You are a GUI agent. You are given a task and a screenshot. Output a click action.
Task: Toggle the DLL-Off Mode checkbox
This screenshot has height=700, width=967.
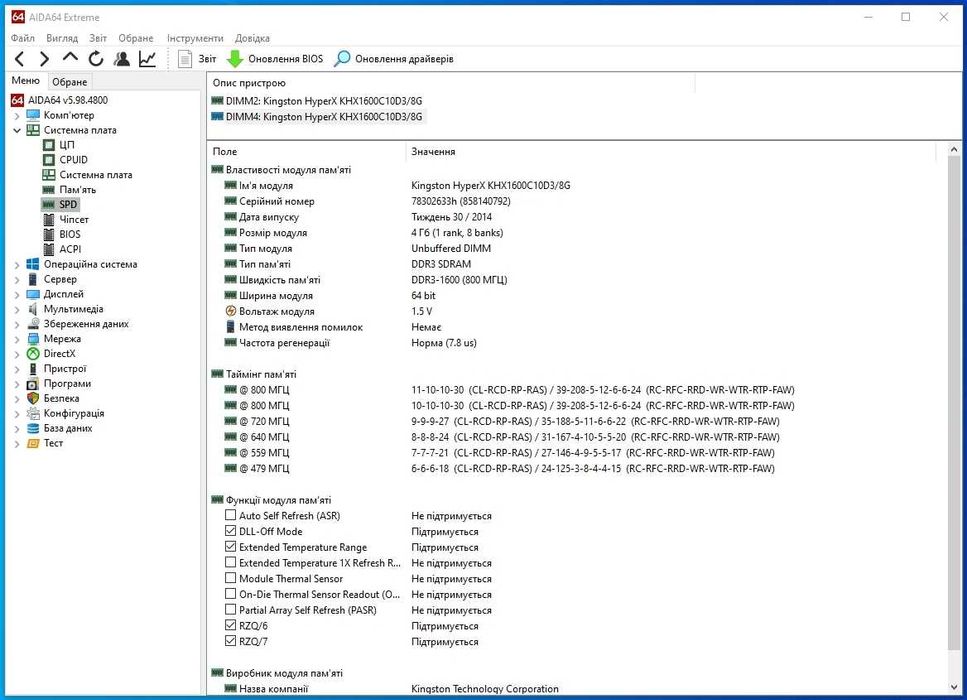click(x=230, y=530)
